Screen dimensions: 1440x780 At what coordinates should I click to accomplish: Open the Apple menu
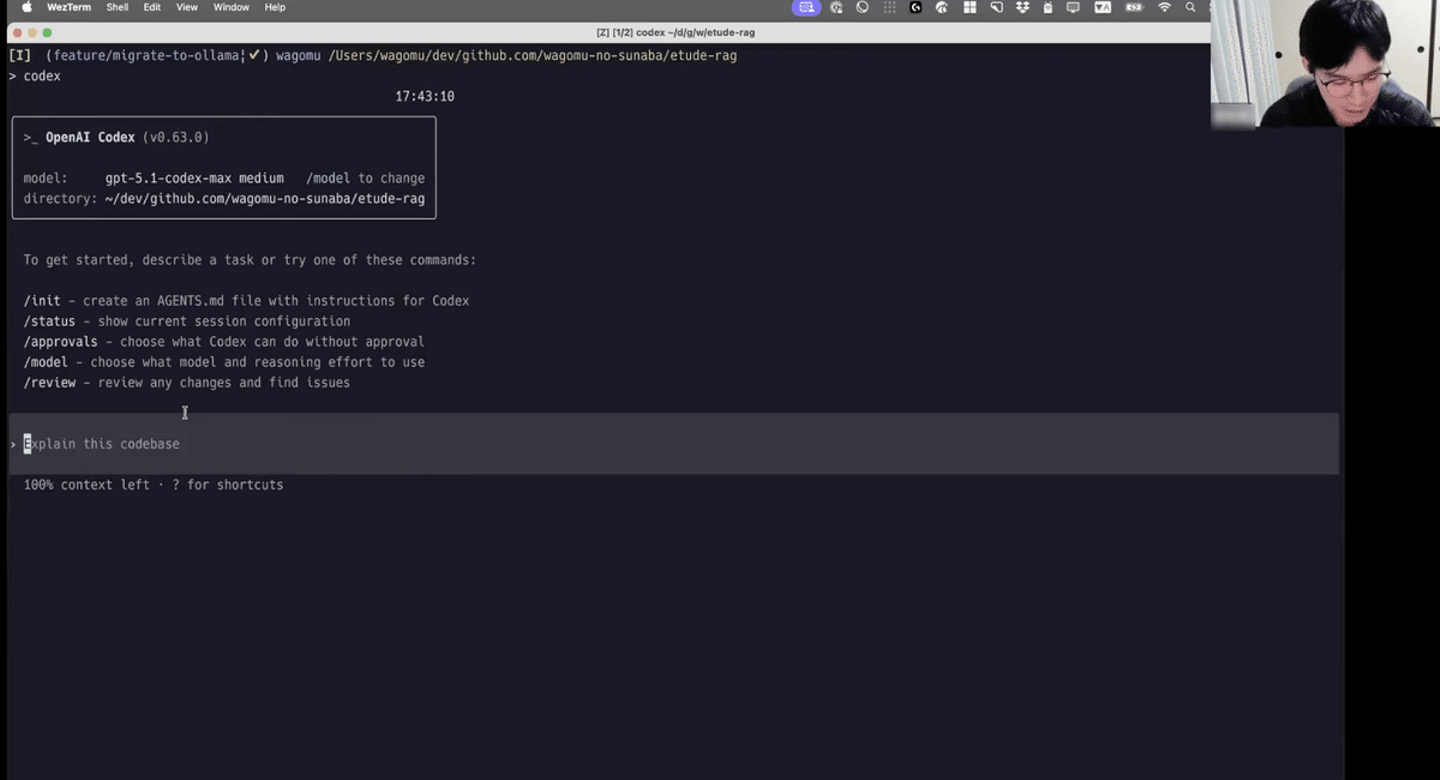click(x=27, y=7)
